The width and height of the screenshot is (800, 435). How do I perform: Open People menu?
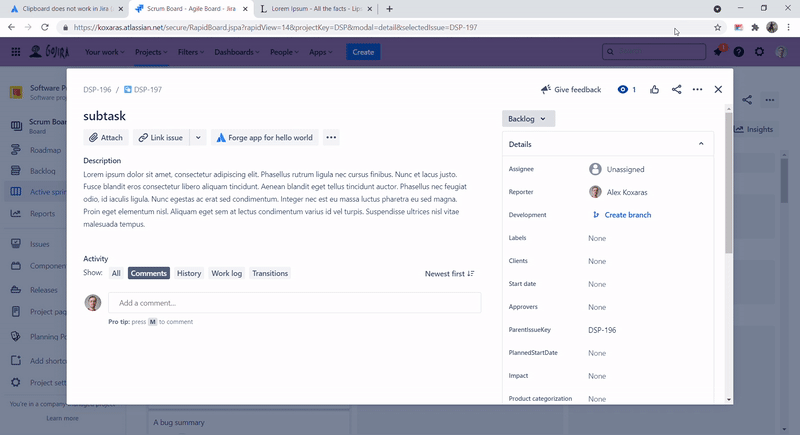(x=284, y=52)
